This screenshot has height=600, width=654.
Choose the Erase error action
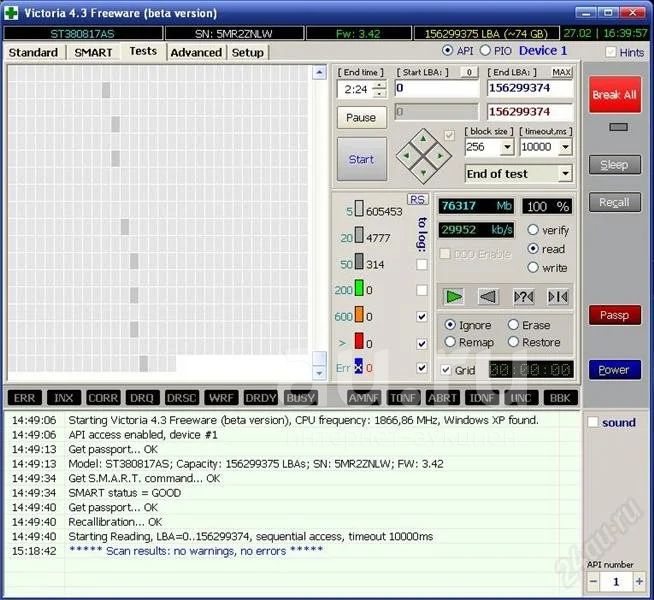click(x=513, y=324)
